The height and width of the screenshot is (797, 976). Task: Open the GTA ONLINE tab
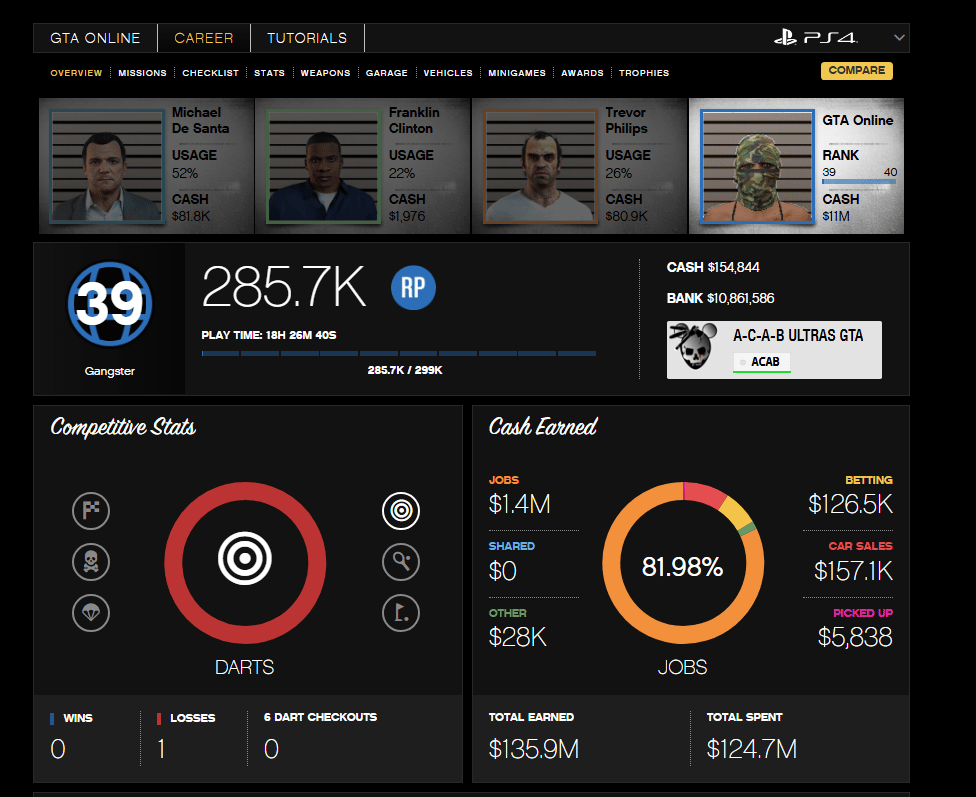pyautogui.click(x=95, y=38)
